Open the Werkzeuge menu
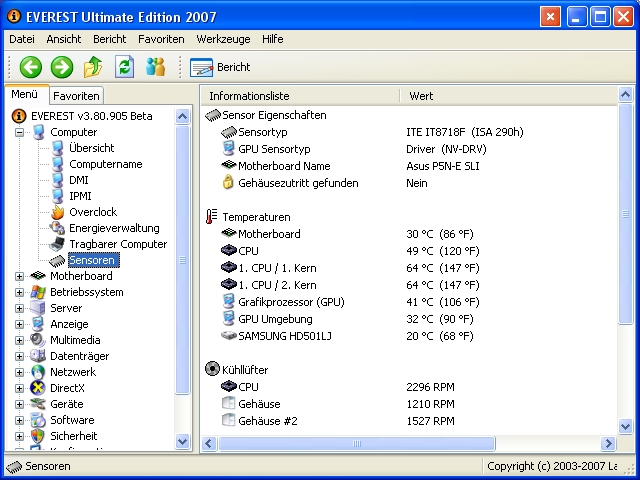Viewport: 640px width, 480px height. 223,39
